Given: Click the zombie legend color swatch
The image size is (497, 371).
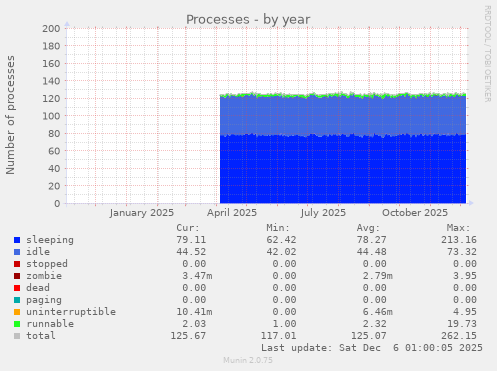Looking at the screenshot, I should tap(17, 276).
